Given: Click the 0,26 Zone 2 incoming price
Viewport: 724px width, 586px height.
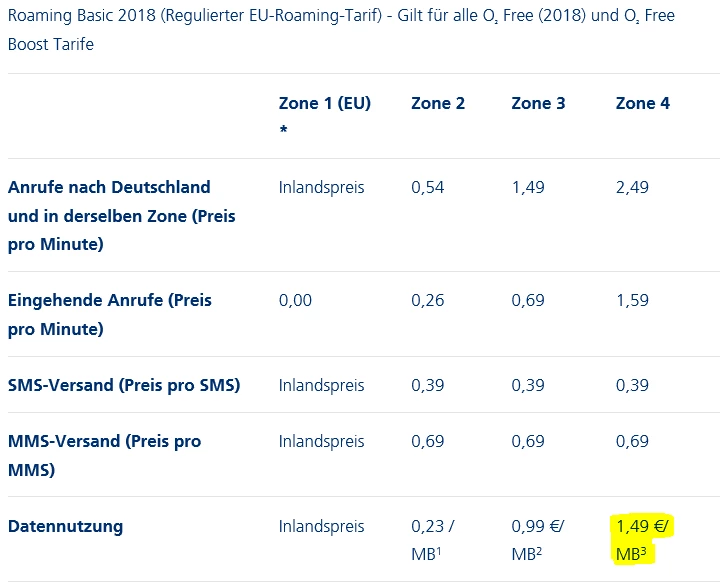Looking at the screenshot, I should [x=428, y=300].
